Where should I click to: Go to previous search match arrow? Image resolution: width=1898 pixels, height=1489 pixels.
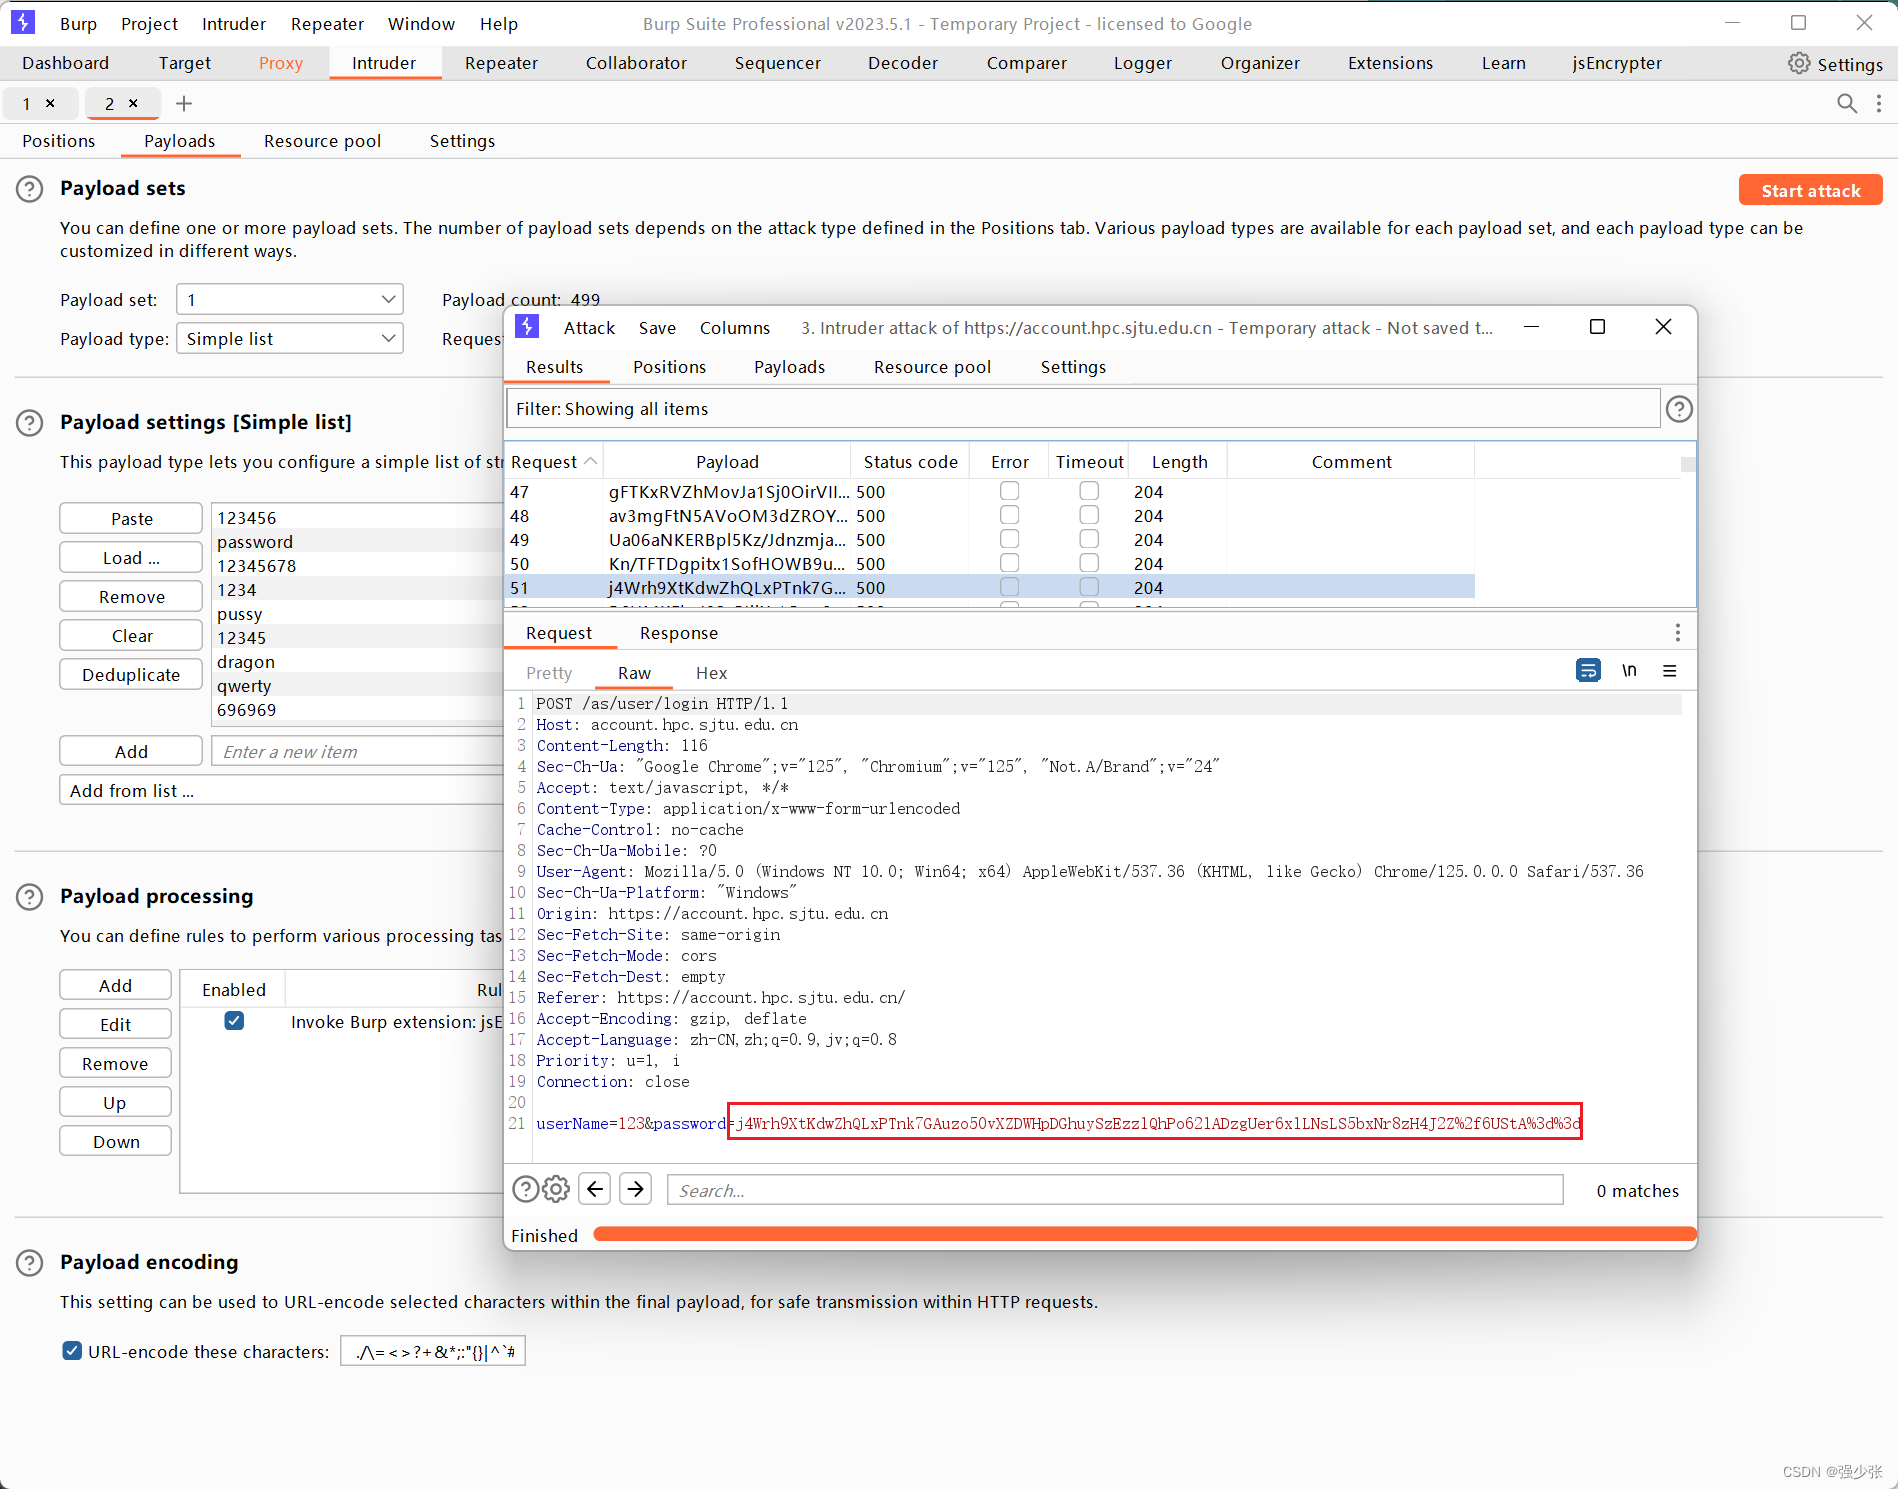(x=595, y=1188)
